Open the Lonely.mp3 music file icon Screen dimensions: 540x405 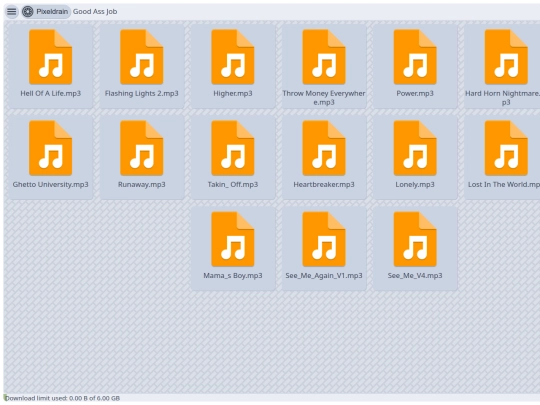[415, 148]
